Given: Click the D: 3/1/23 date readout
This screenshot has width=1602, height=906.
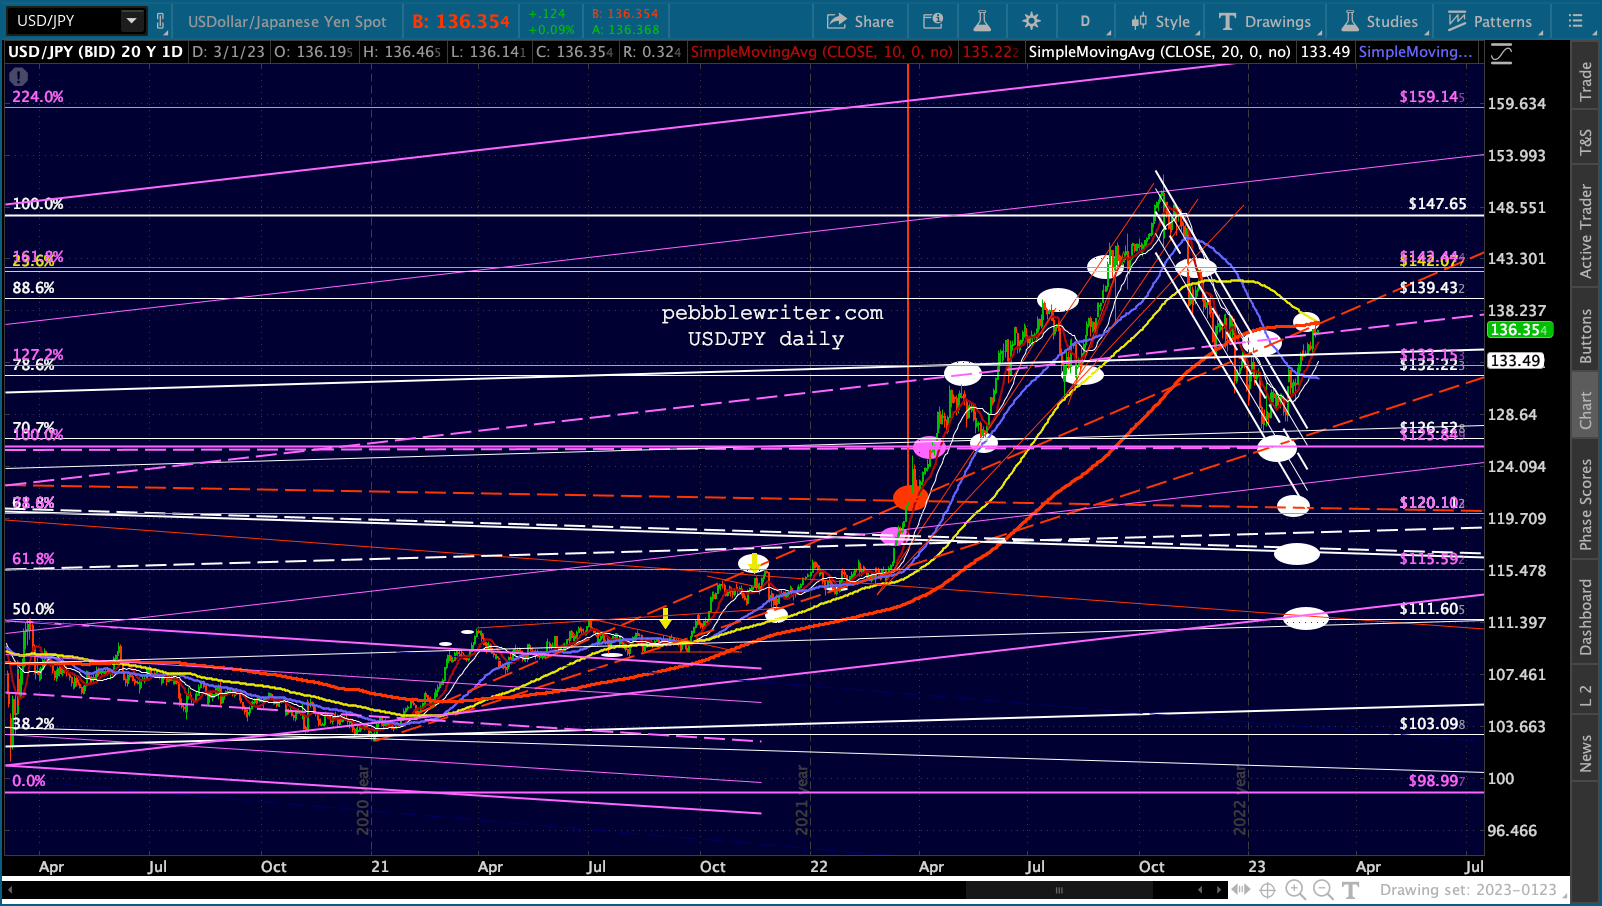Looking at the screenshot, I should click(x=229, y=52).
